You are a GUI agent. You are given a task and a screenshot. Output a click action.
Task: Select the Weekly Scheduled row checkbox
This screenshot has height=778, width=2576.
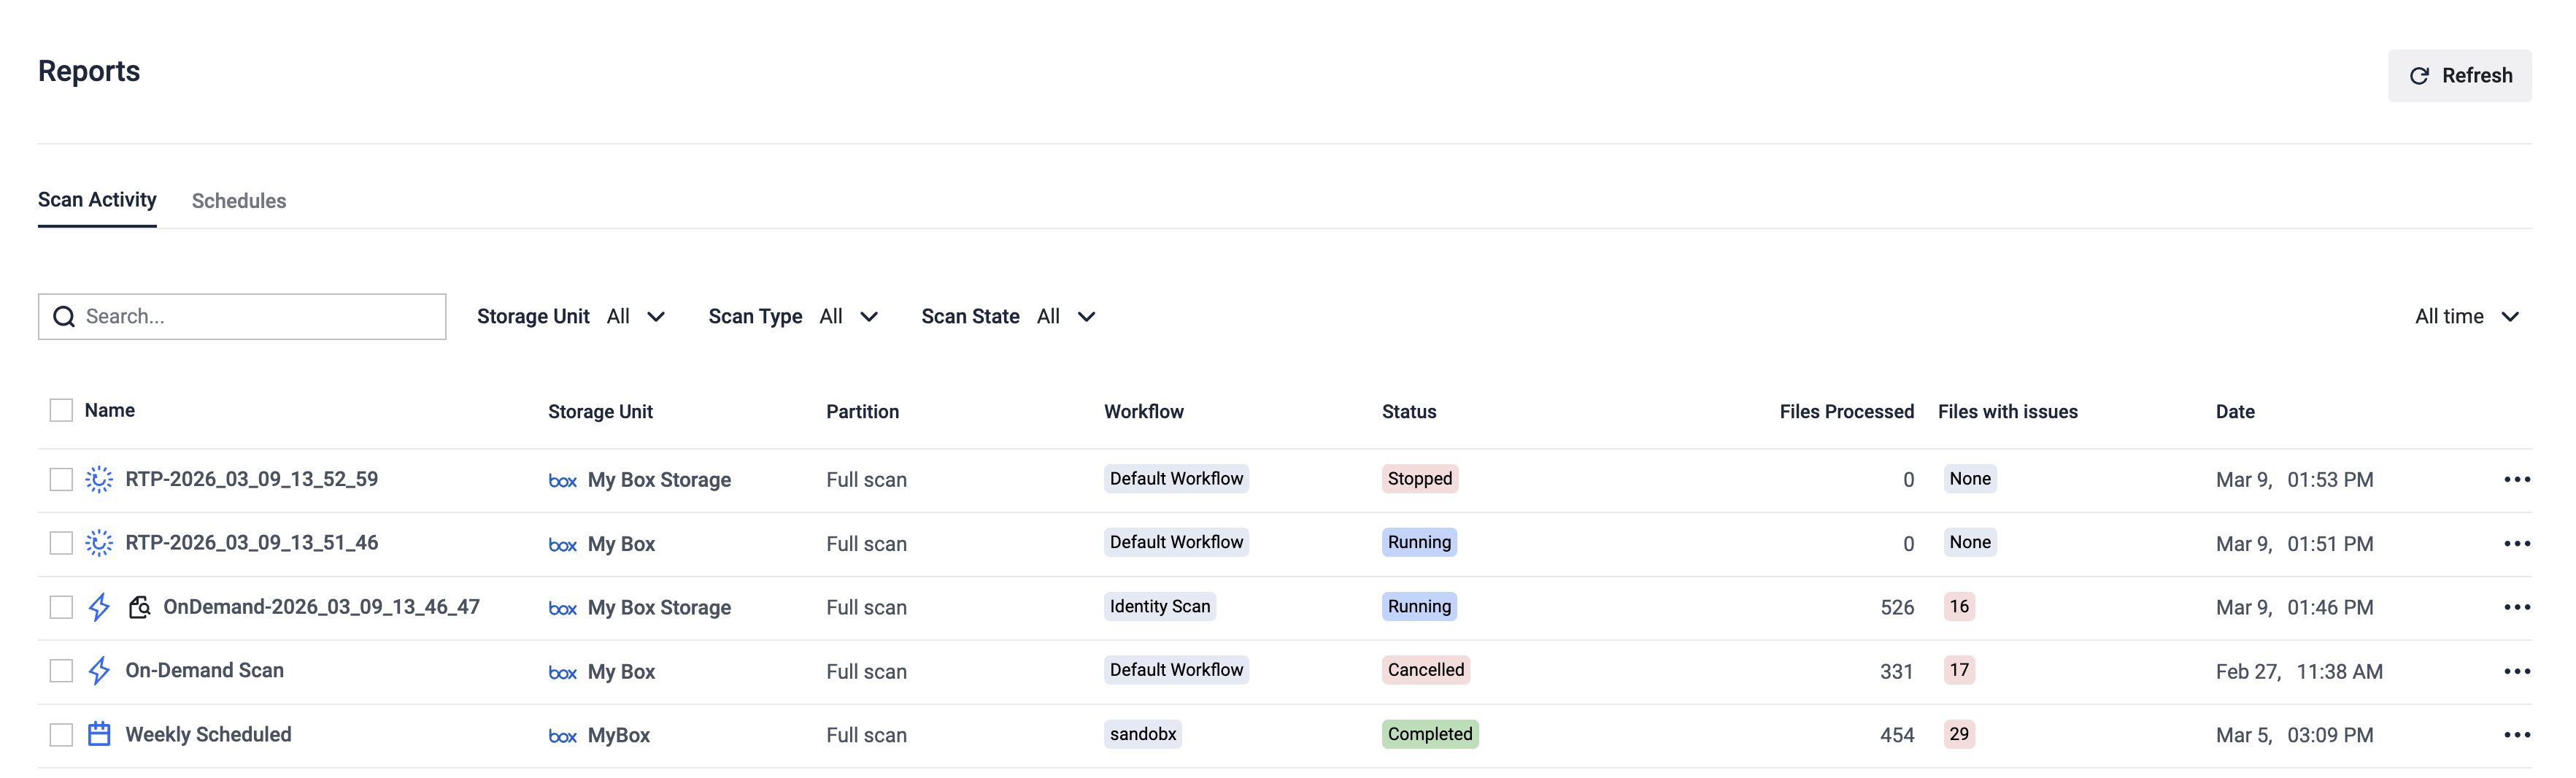[61, 734]
